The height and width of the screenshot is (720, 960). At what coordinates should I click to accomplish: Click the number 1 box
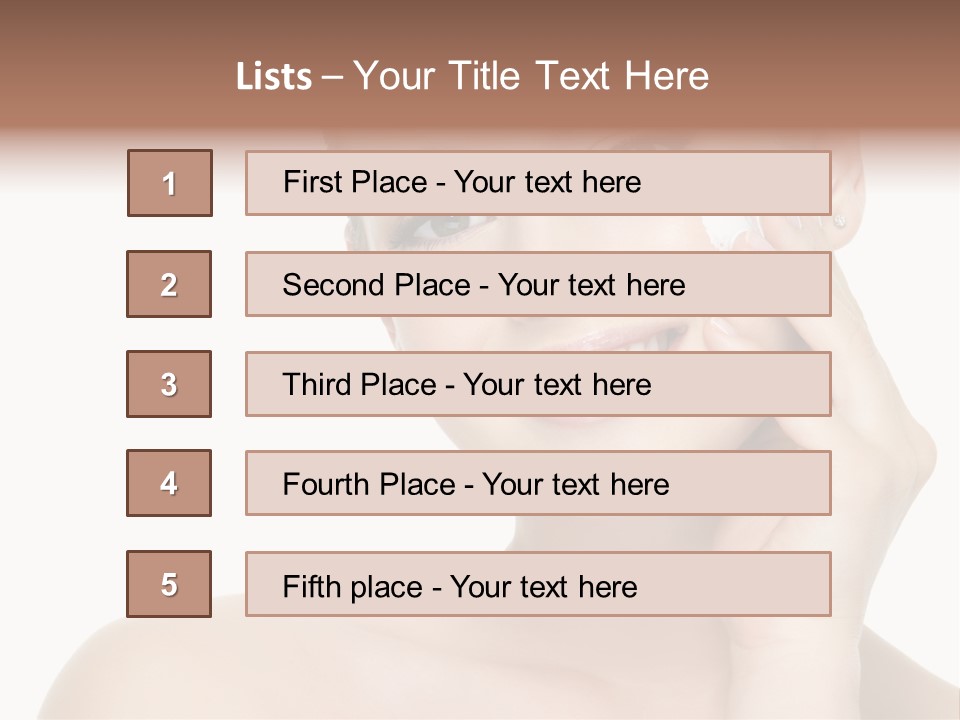tap(169, 183)
